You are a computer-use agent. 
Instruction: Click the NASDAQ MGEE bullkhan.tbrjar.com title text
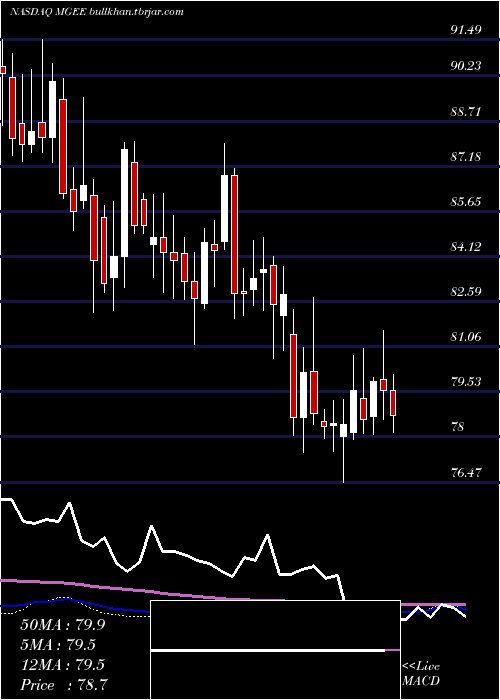pos(96,12)
